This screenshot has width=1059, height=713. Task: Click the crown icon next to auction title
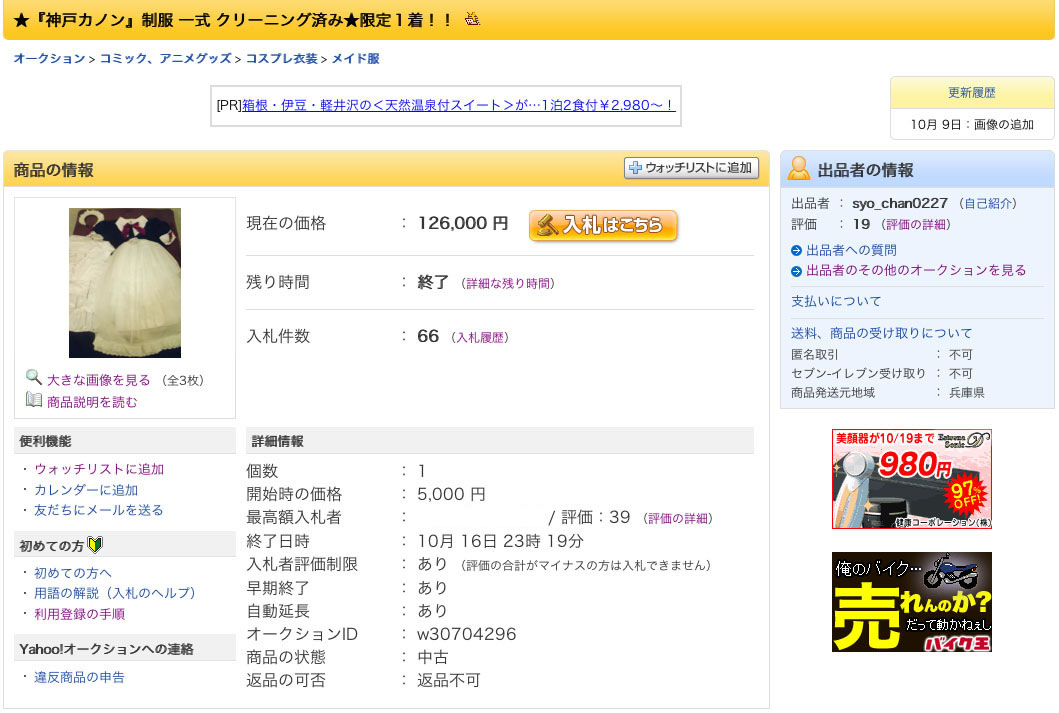pyautogui.click(x=472, y=19)
